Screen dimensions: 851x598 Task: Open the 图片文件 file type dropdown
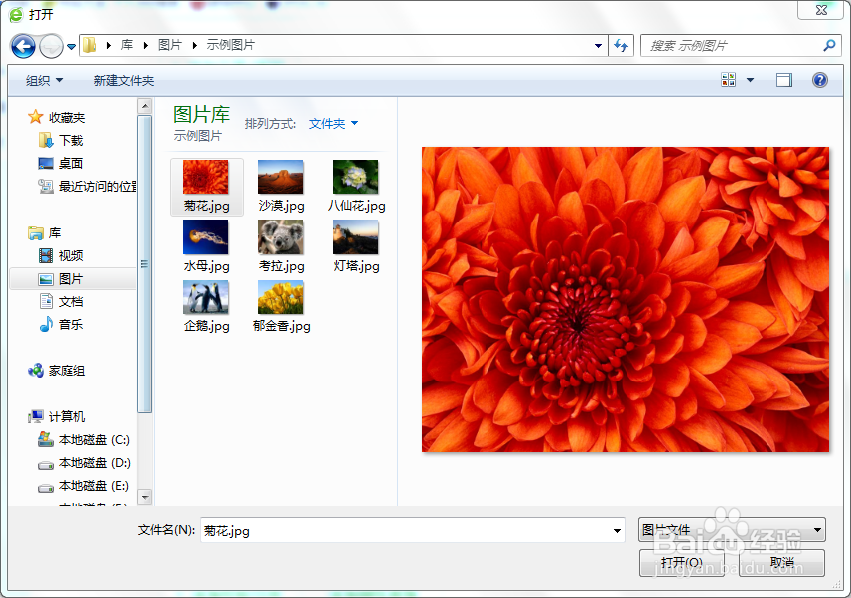pos(732,530)
